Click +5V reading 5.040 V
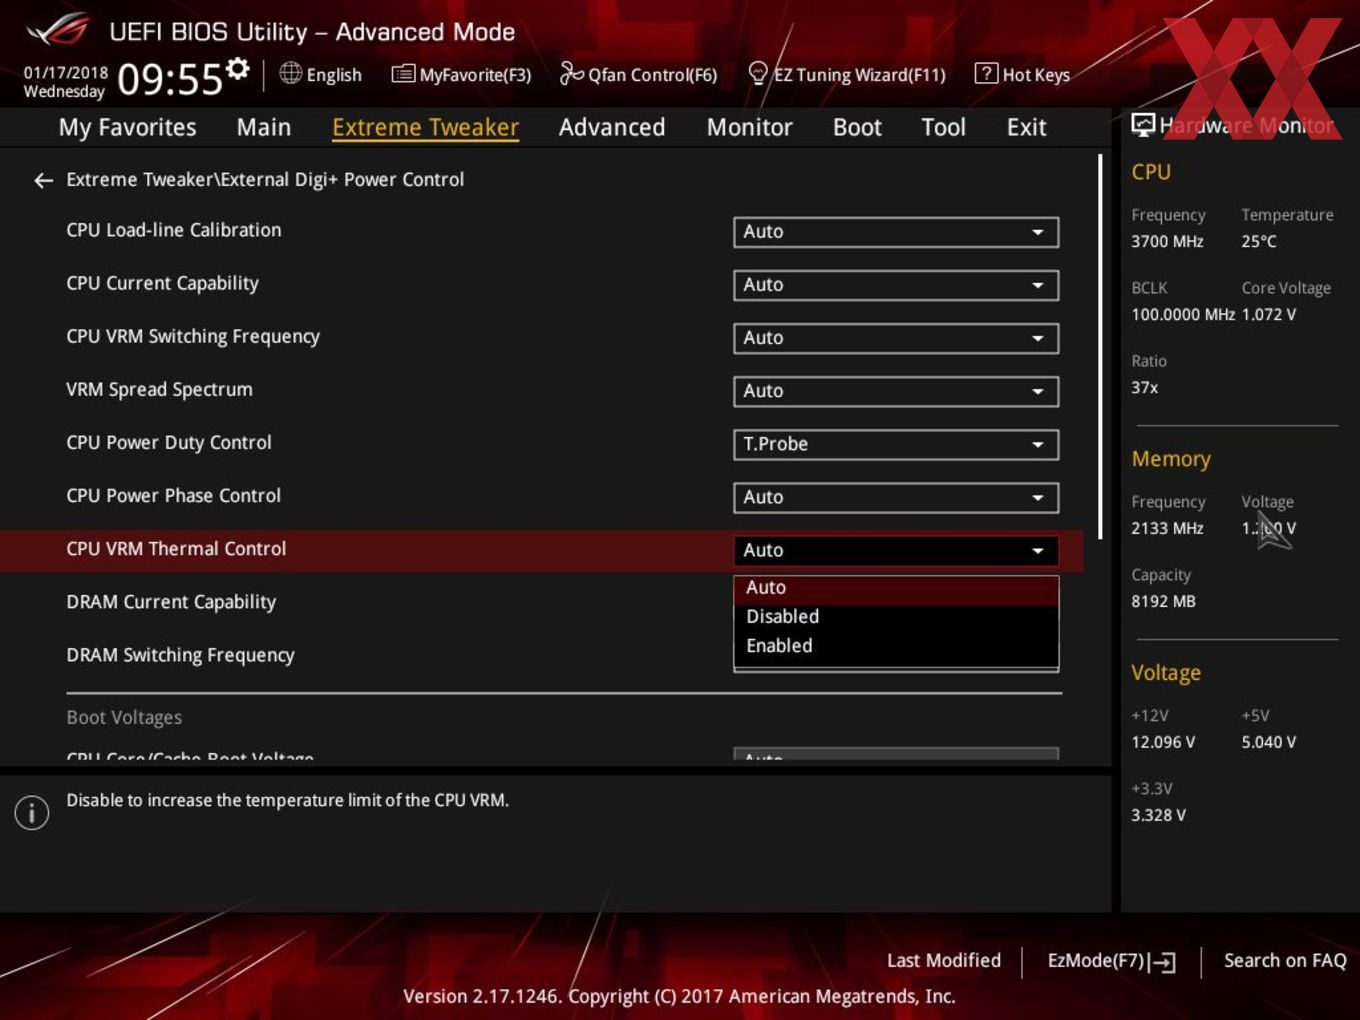 coord(1269,742)
